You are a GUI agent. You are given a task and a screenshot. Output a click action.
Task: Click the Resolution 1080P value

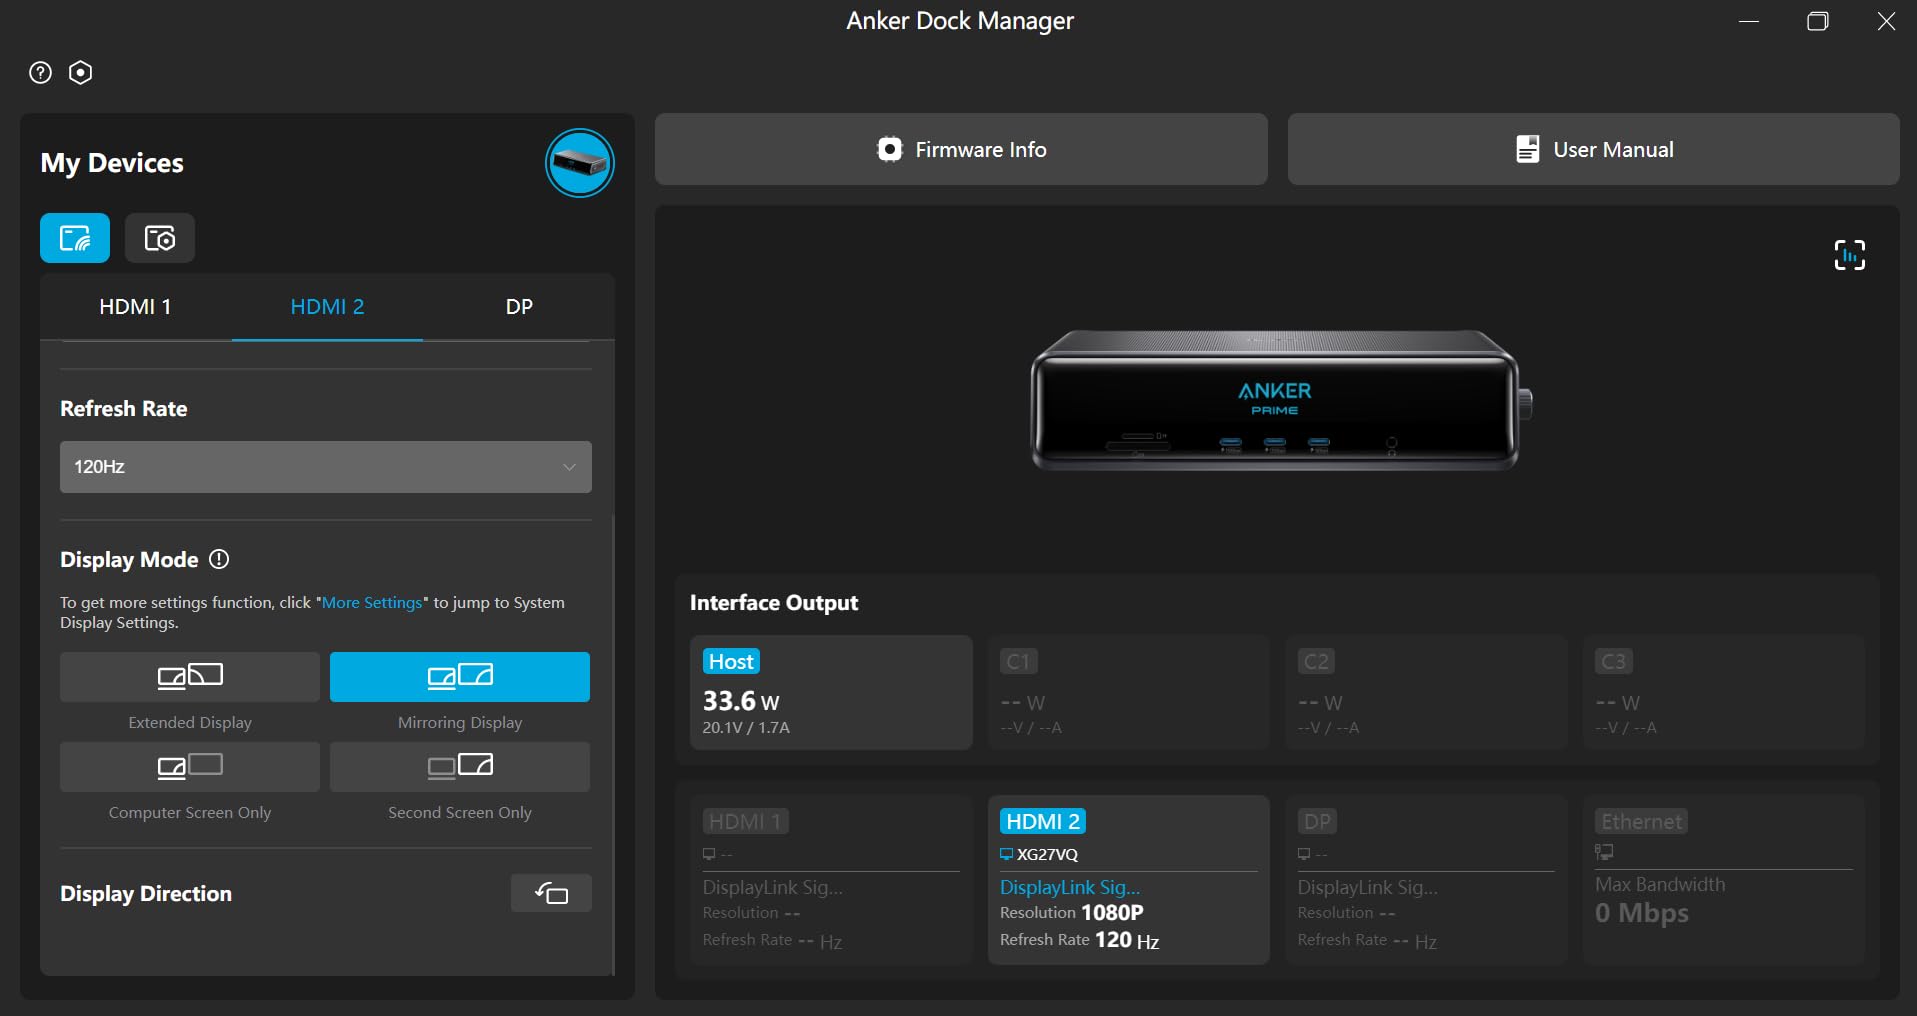click(1072, 912)
